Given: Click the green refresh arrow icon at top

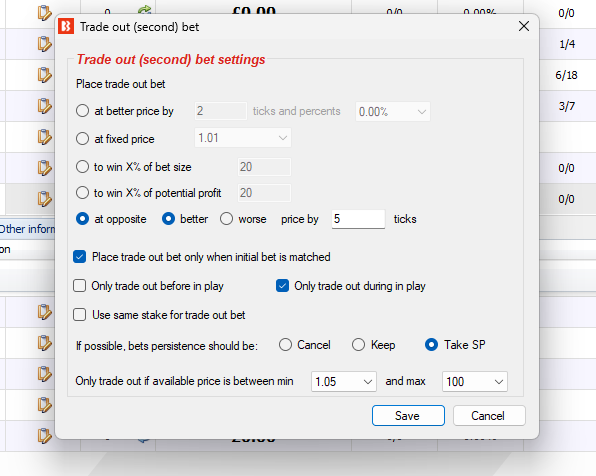Looking at the screenshot, I should click(x=144, y=10).
